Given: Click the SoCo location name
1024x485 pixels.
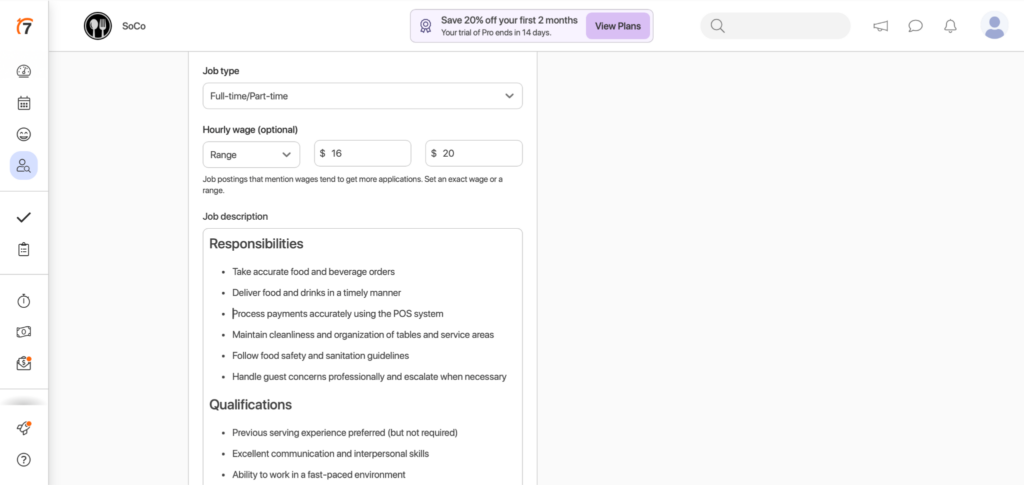Looking at the screenshot, I should click(x=134, y=27).
